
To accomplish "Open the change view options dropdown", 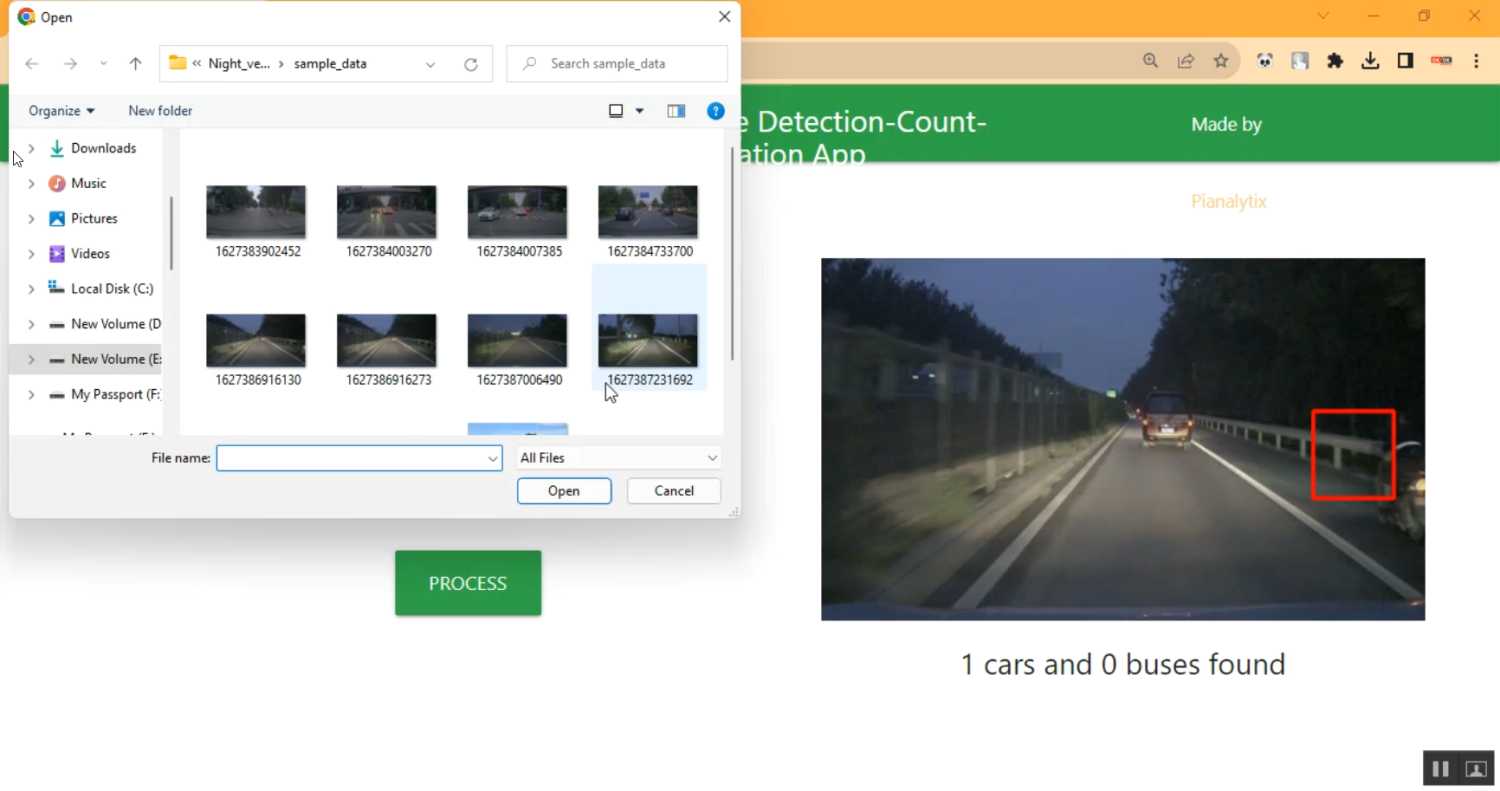I will pos(640,111).
